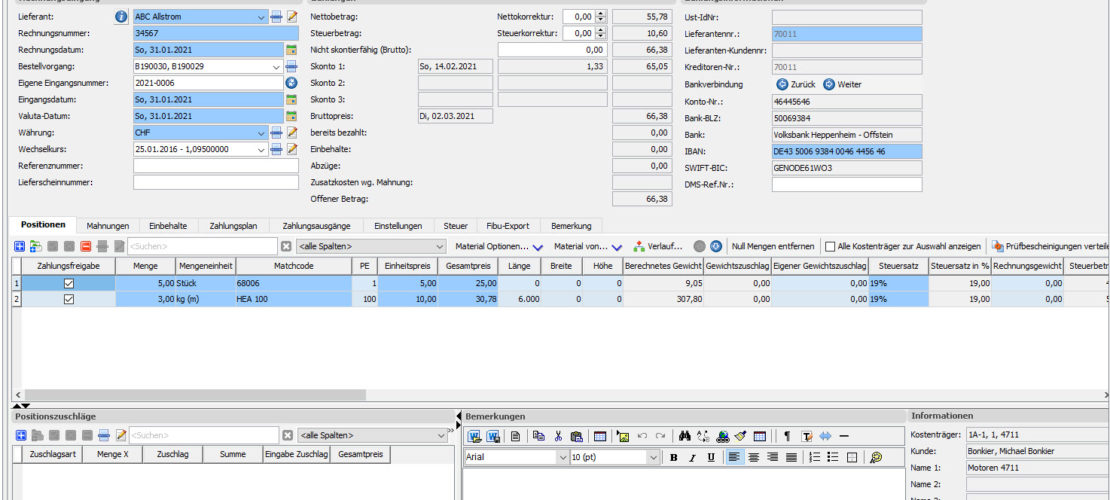1110x500 pixels.
Task: Click the blue info icon next to Lieferant
Action: coord(121,16)
